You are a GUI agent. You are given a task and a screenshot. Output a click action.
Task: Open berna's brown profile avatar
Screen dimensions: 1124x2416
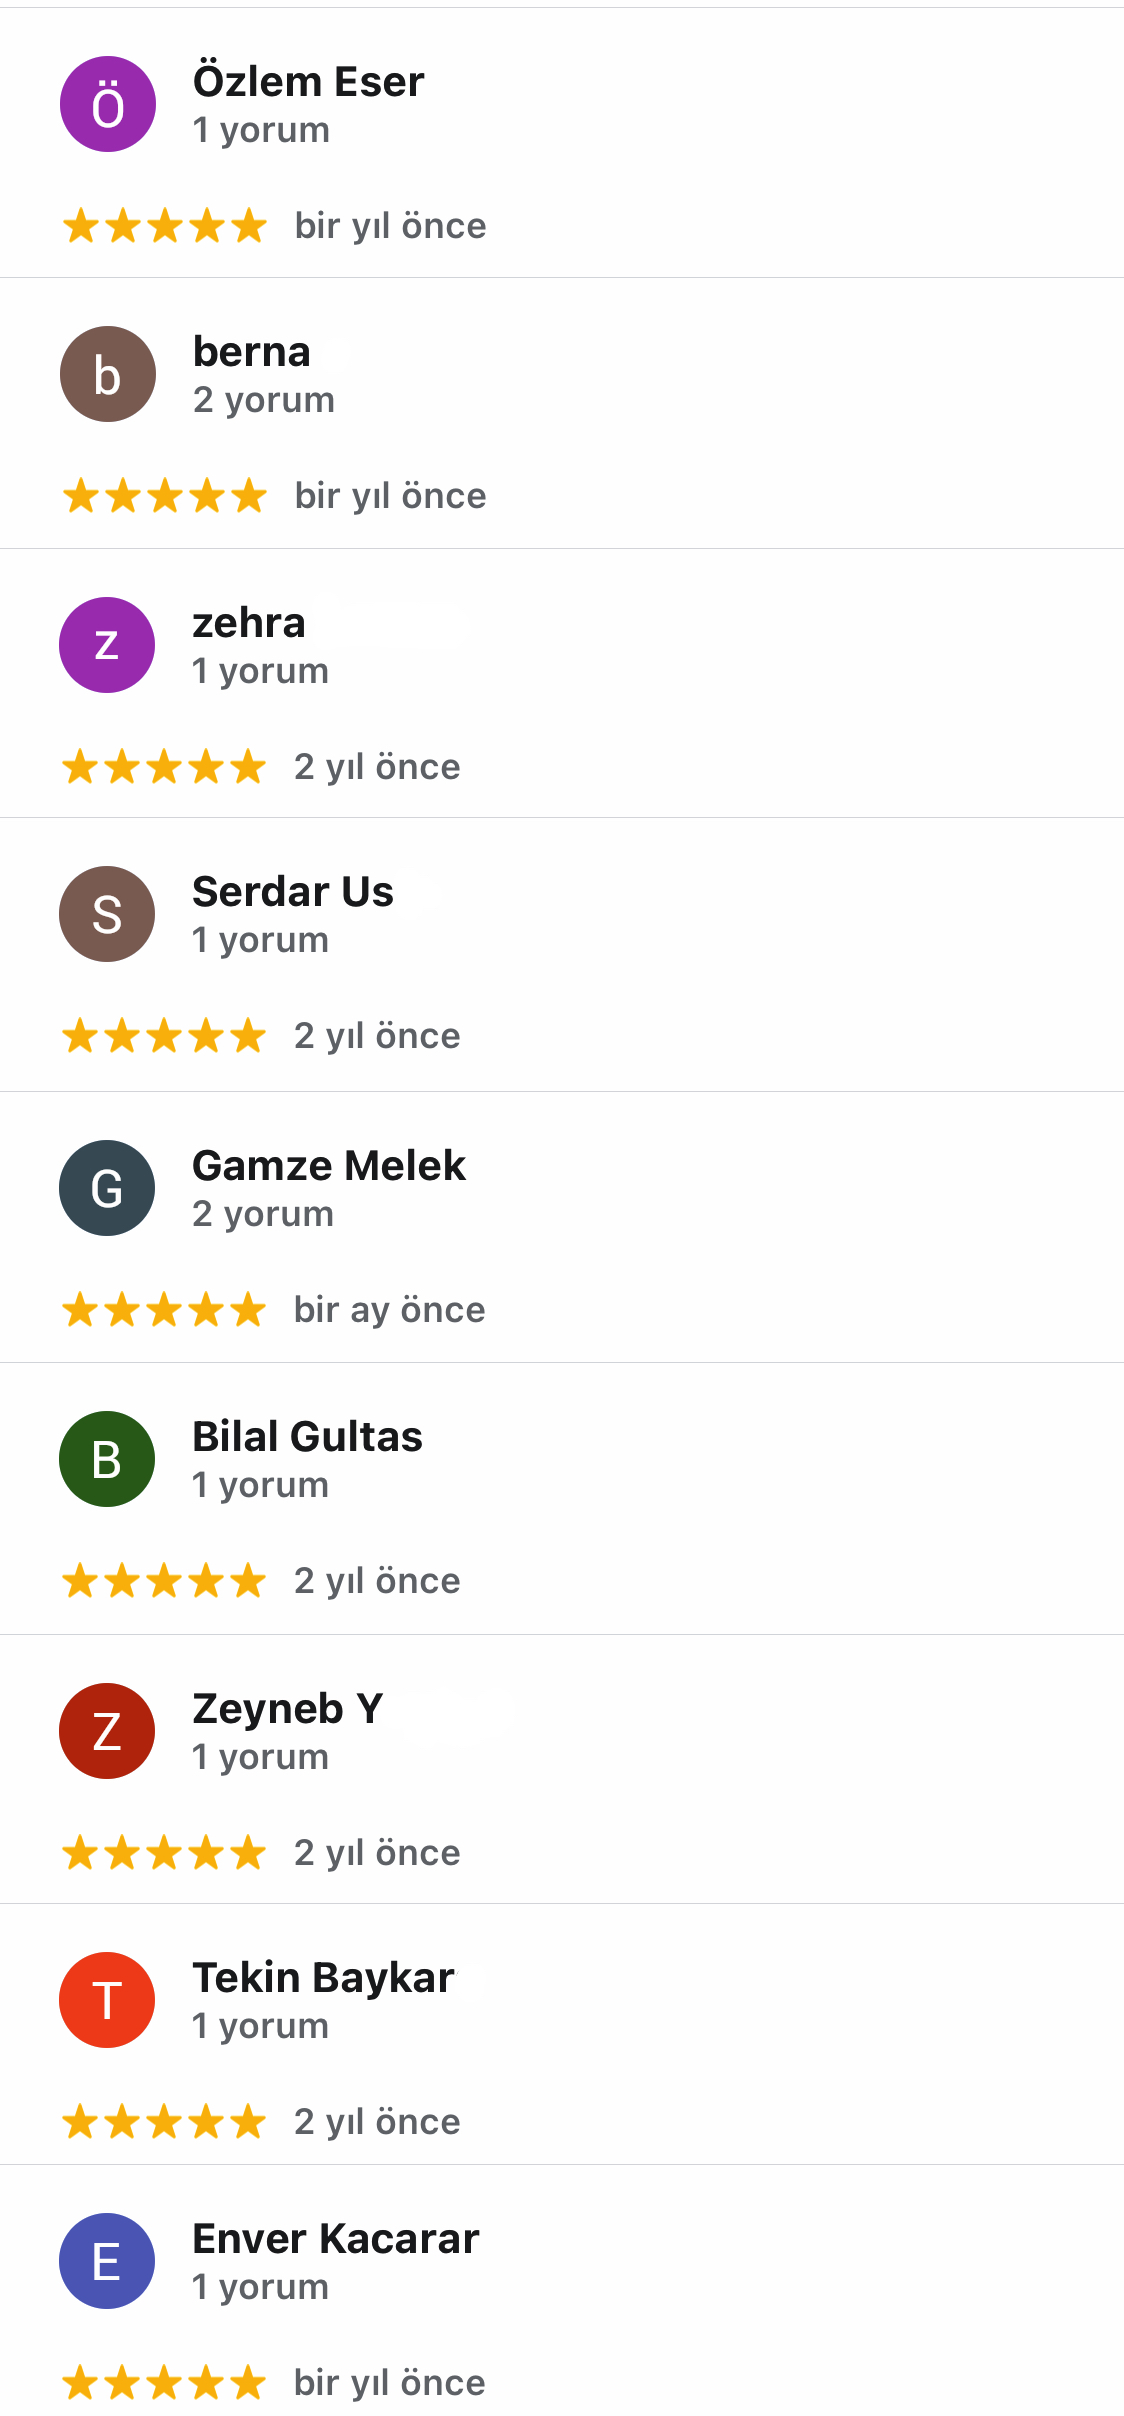coord(108,374)
